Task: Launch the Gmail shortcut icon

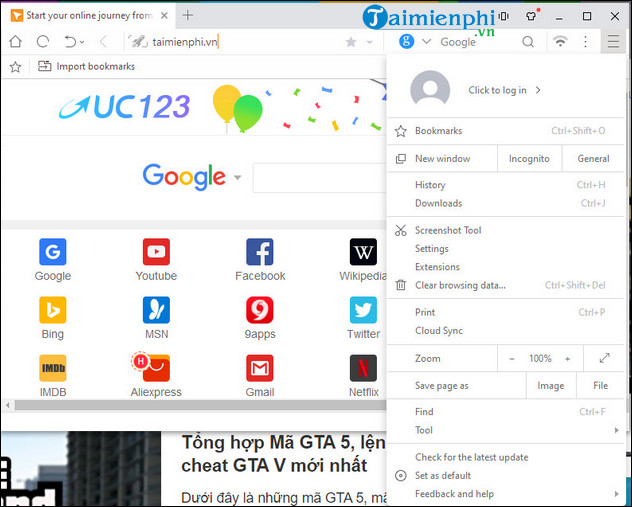Action: 260,368
